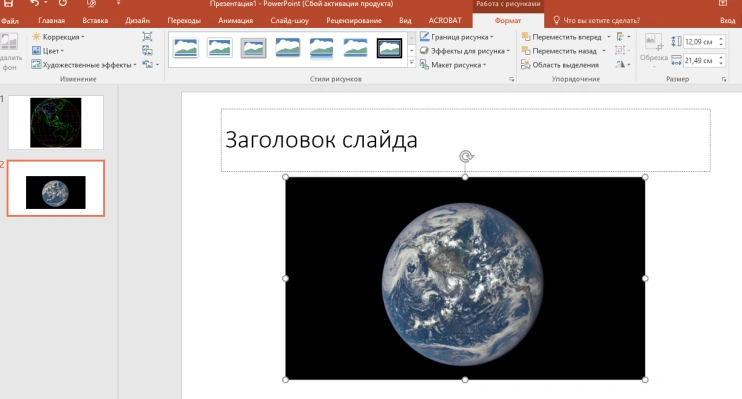Click the width field showing 21,49 см
The image size is (742, 399).
click(x=700, y=61)
